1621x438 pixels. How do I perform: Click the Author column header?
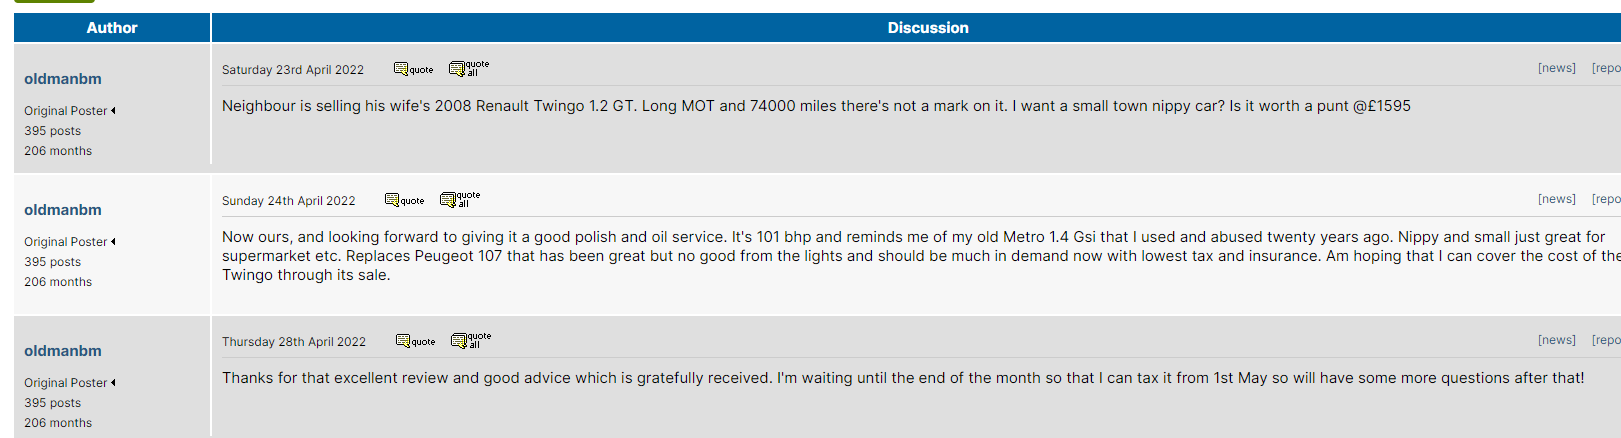tap(112, 28)
